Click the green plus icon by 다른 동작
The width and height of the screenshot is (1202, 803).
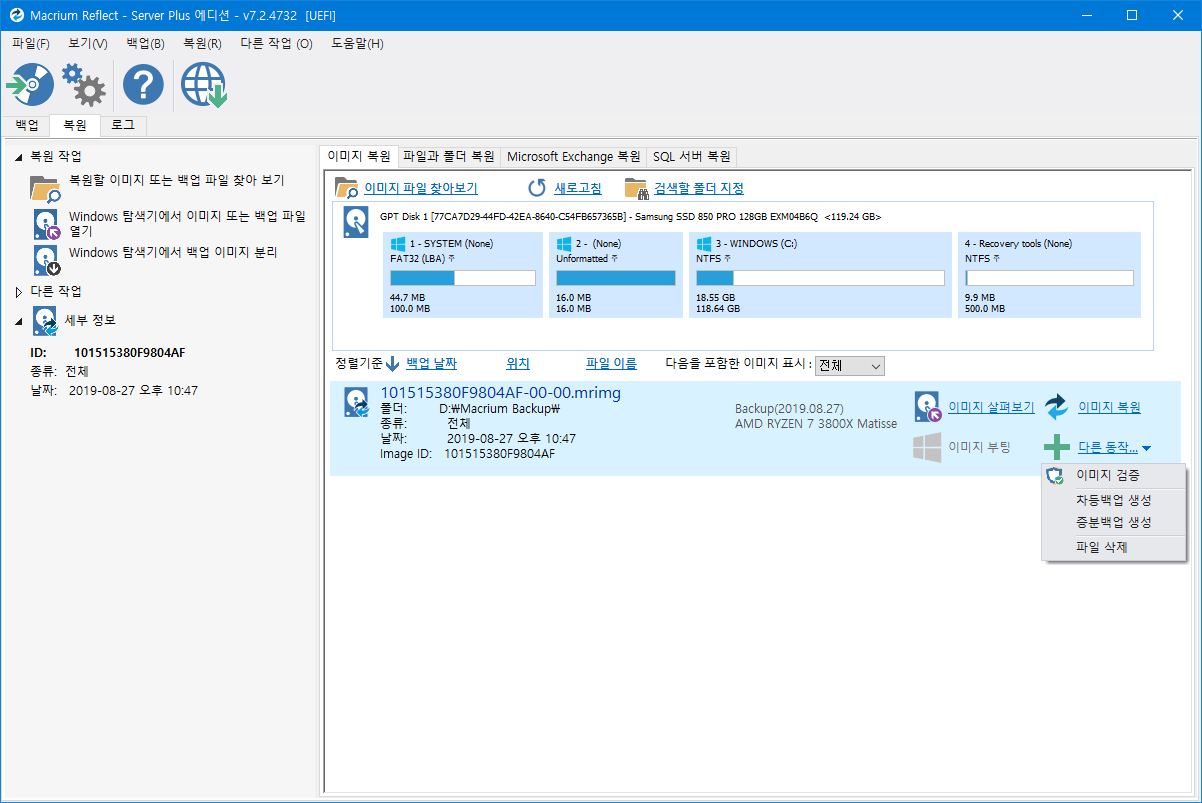click(1057, 447)
